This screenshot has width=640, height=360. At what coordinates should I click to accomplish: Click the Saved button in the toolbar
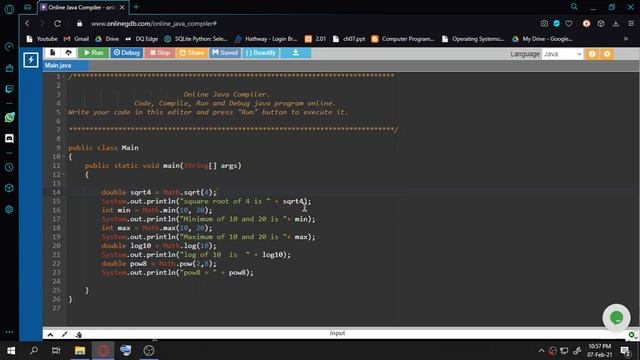point(225,53)
